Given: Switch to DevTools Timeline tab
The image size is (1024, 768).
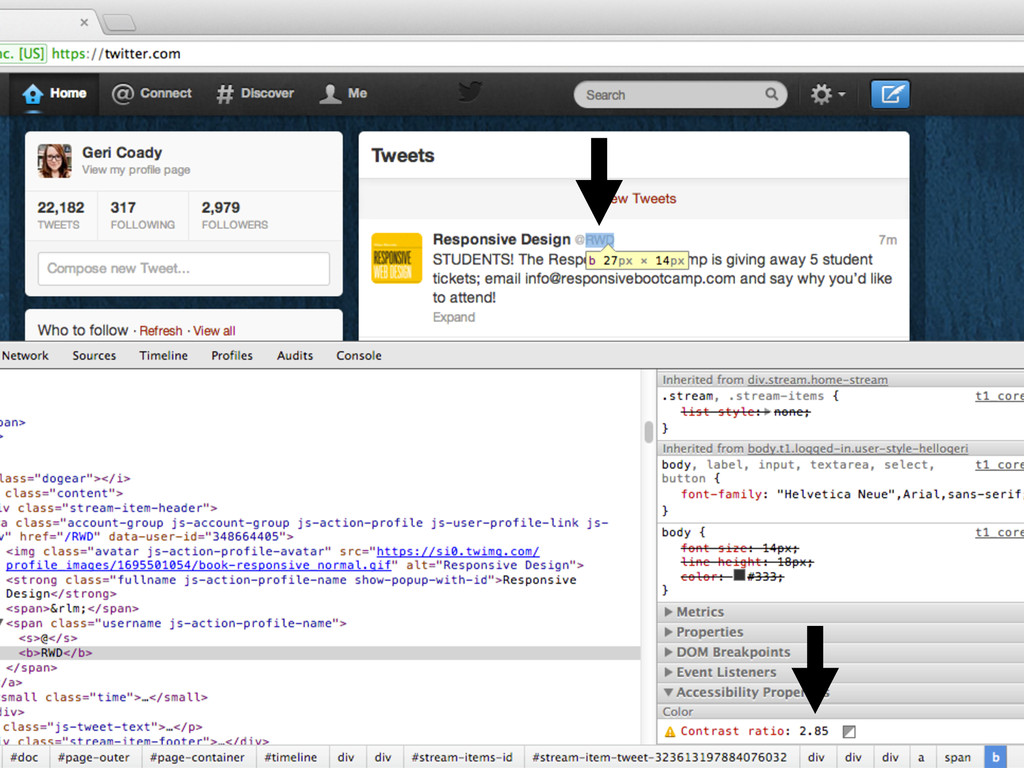Looking at the screenshot, I should [x=163, y=355].
